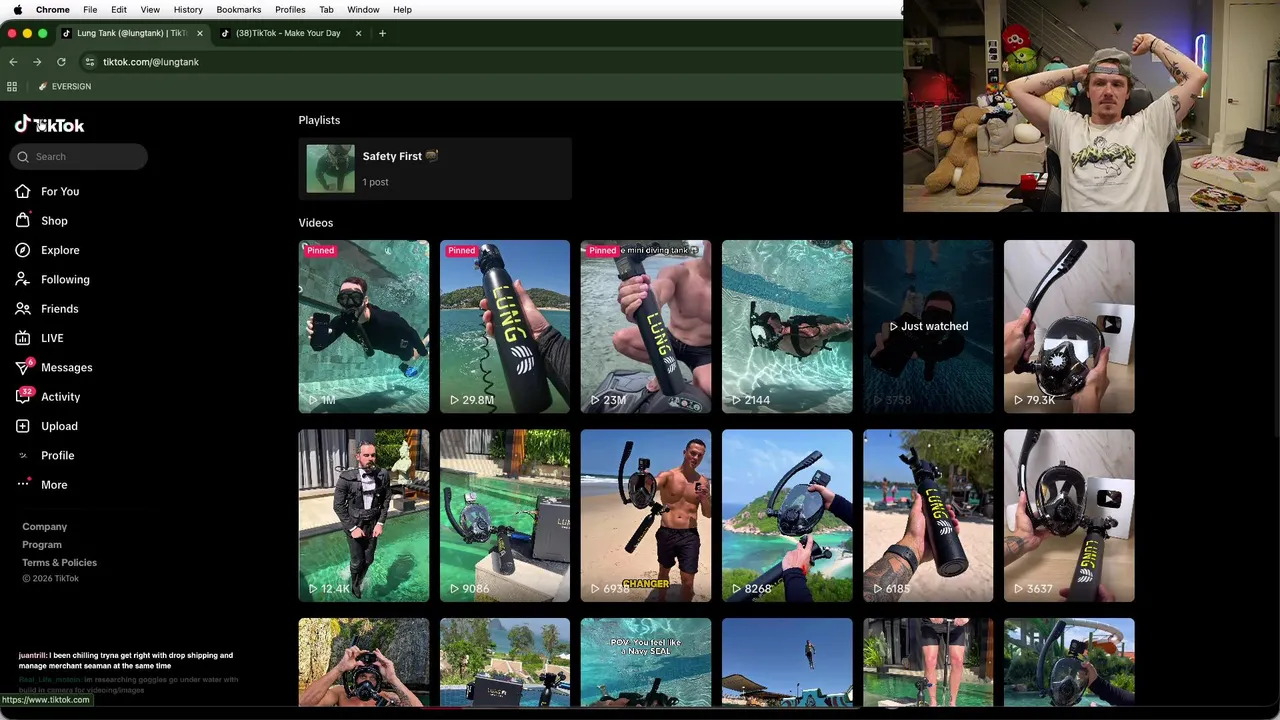Reload the TikTok page

tap(61, 62)
